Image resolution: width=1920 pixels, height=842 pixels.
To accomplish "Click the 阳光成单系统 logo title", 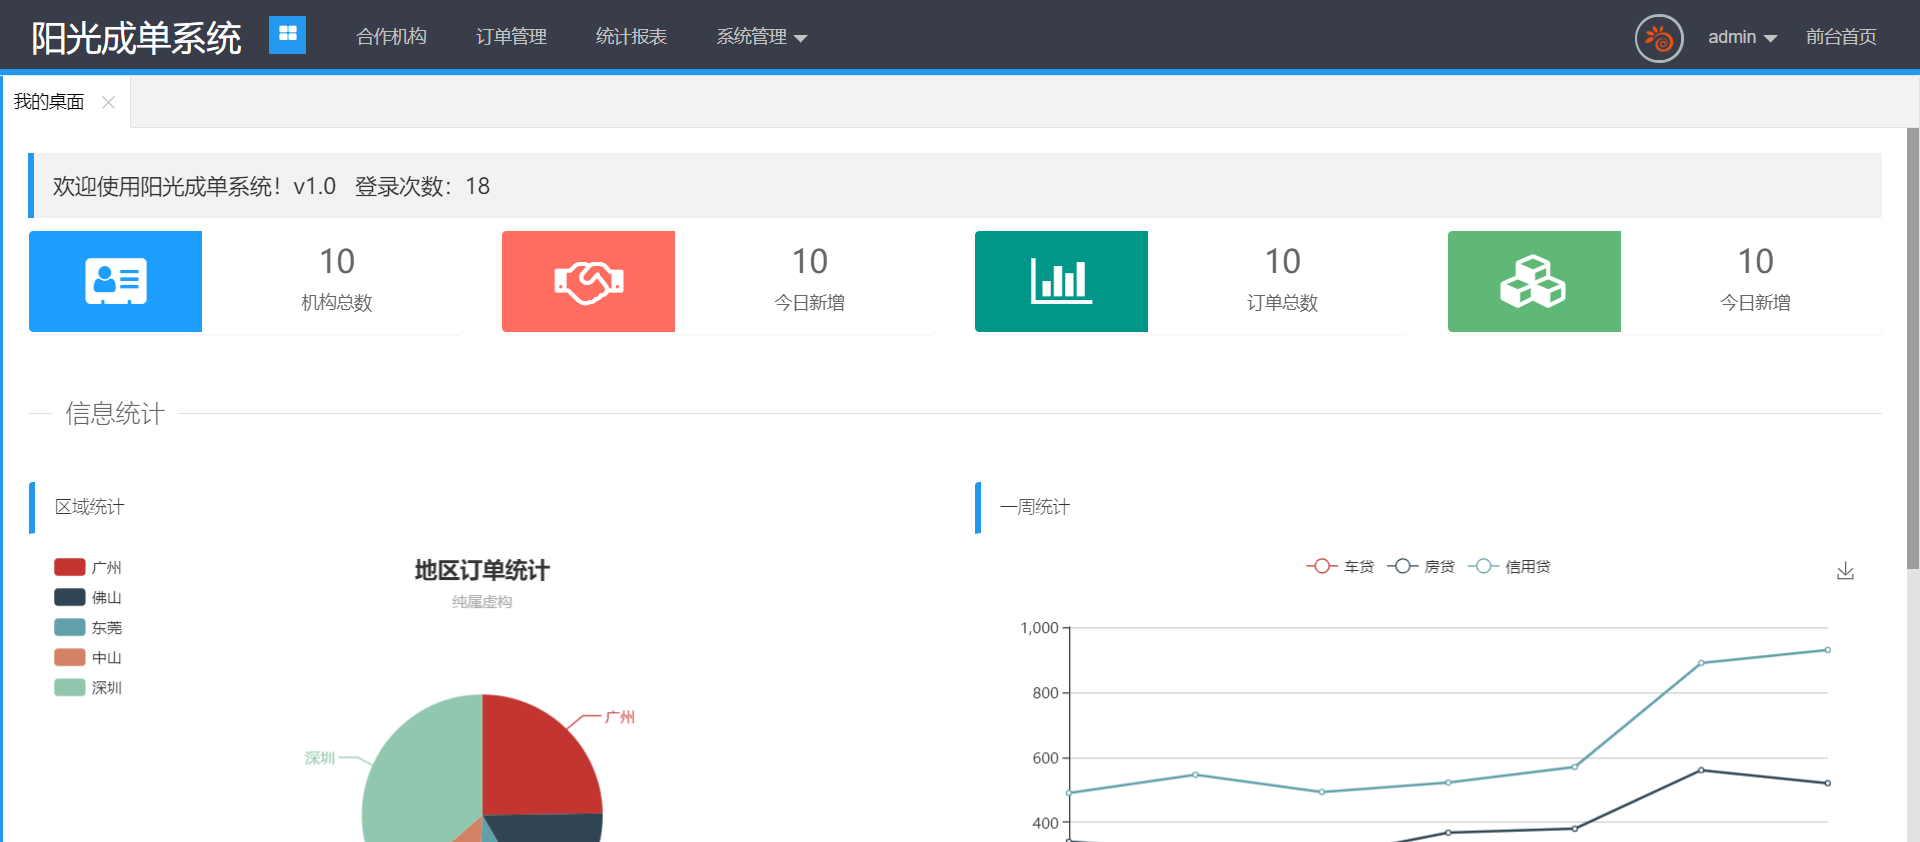I will (136, 38).
